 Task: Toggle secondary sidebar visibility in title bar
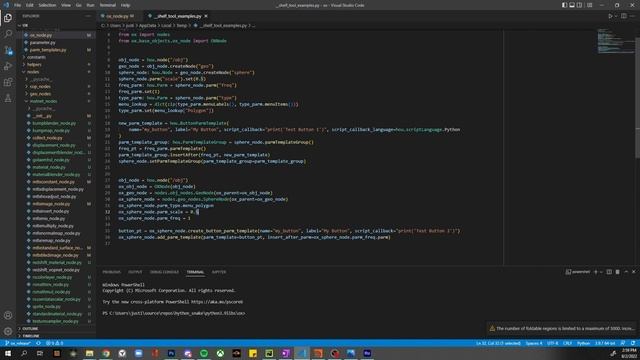(579, 5)
